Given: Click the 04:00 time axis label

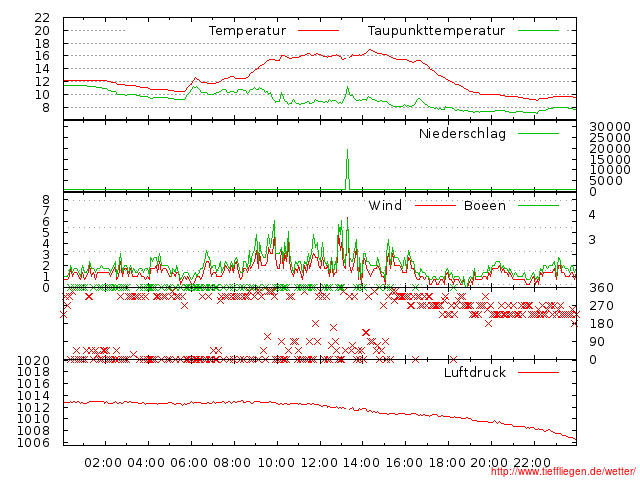Looking at the screenshot, I should [x=146, y=463].
